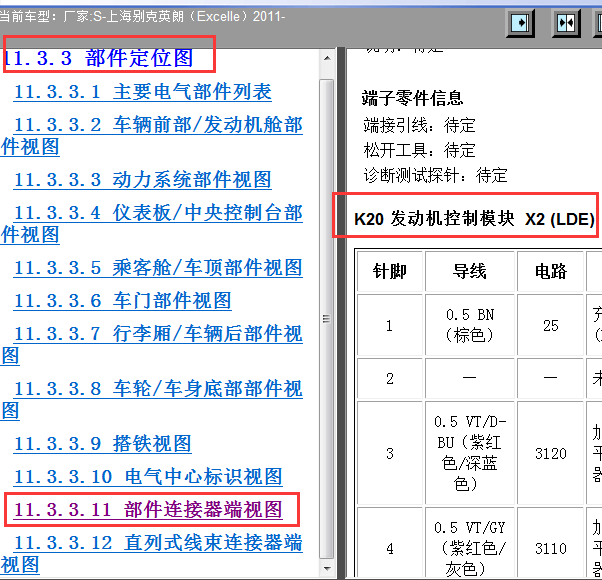Click the 针脚 column header

[x=390, y=271]
